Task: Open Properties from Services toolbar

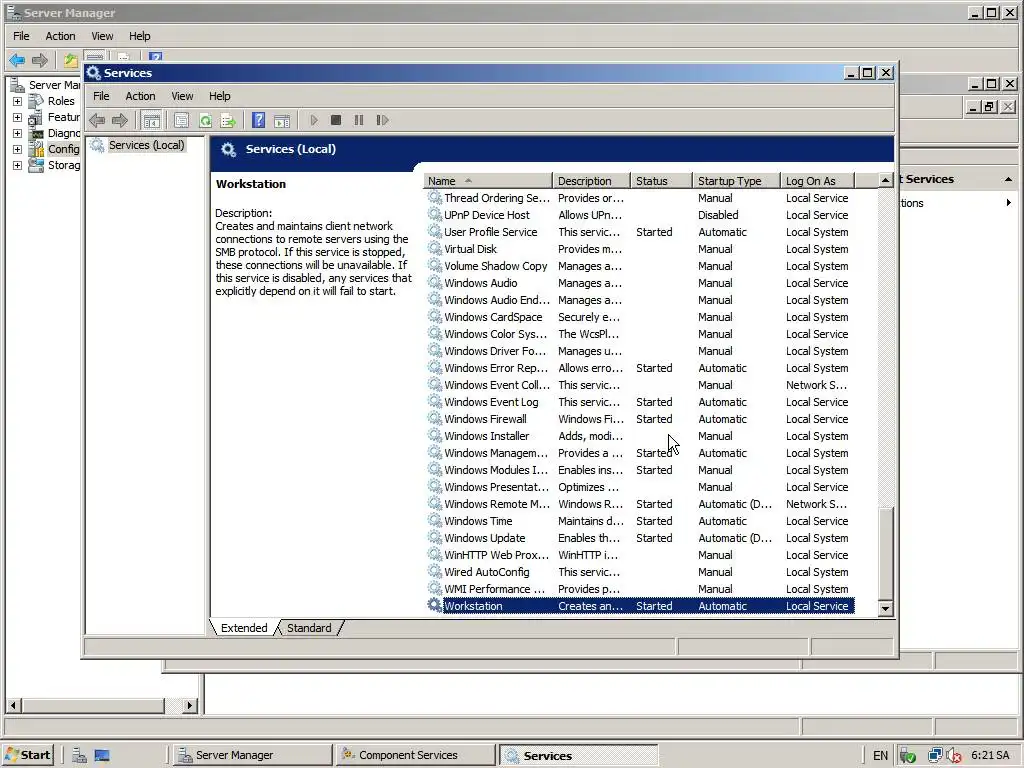Action: tap(182, 120)
